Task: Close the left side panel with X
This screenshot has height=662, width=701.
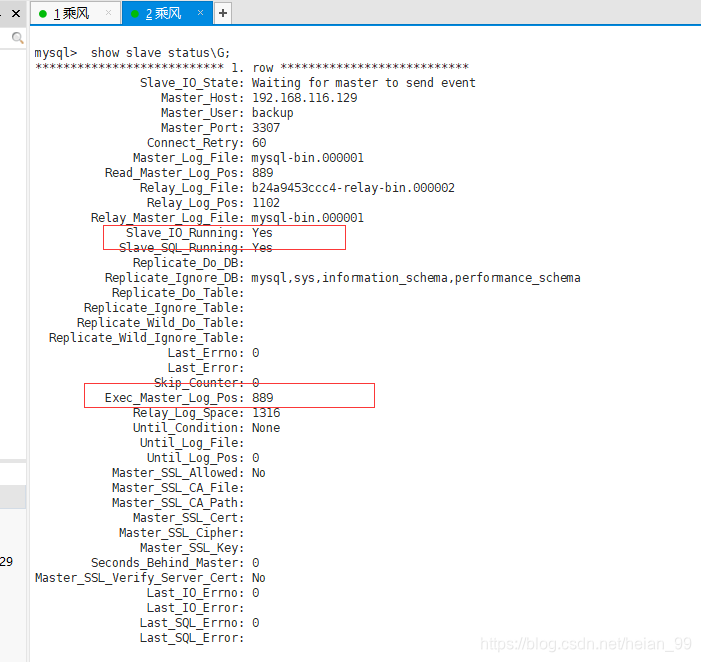Action: (16, 14)
